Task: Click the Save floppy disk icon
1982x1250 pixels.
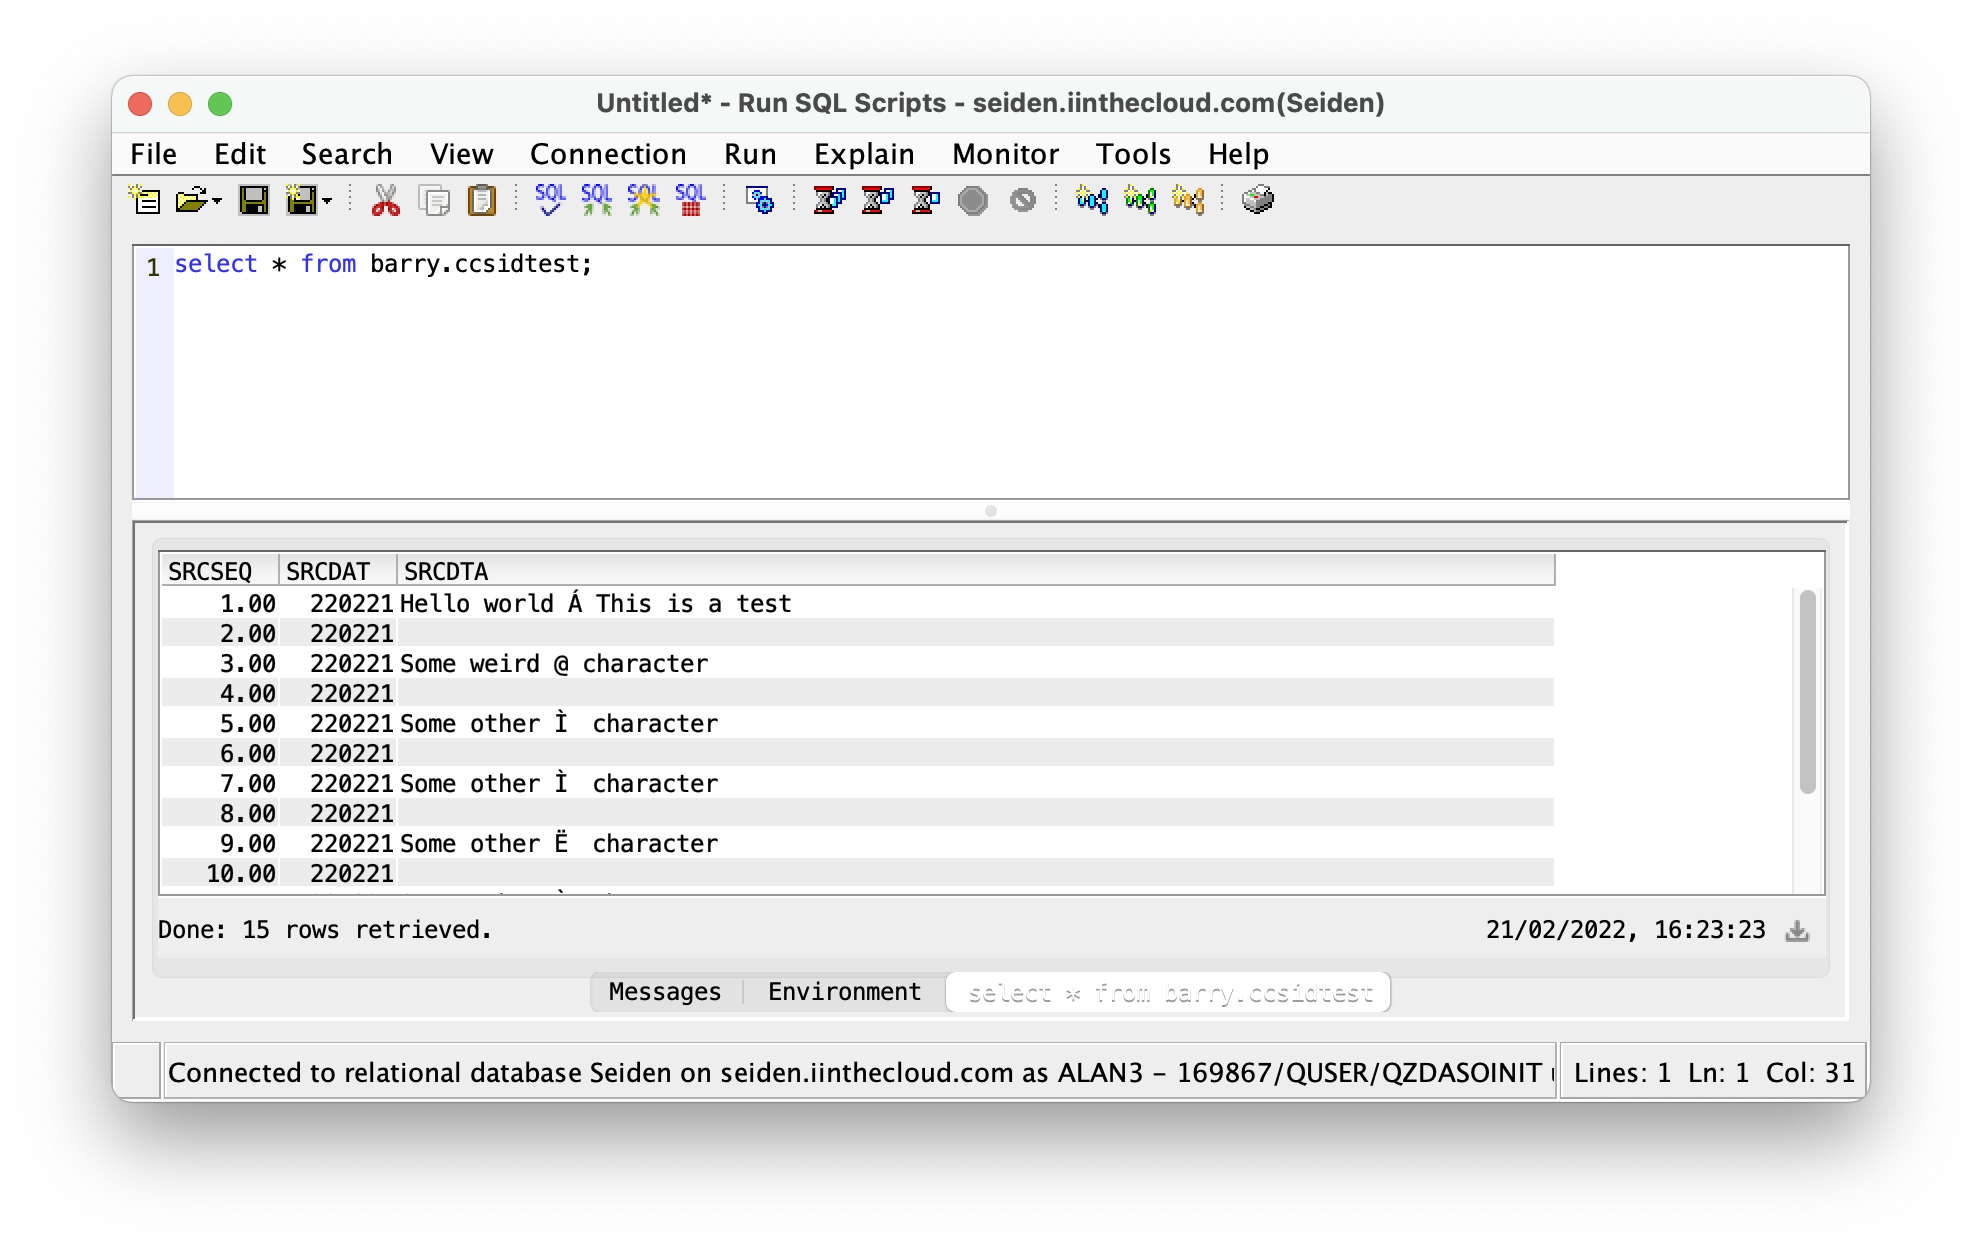Action: (253, 200)
